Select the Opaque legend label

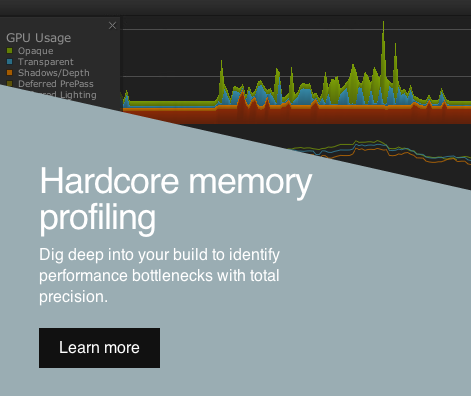35,51
